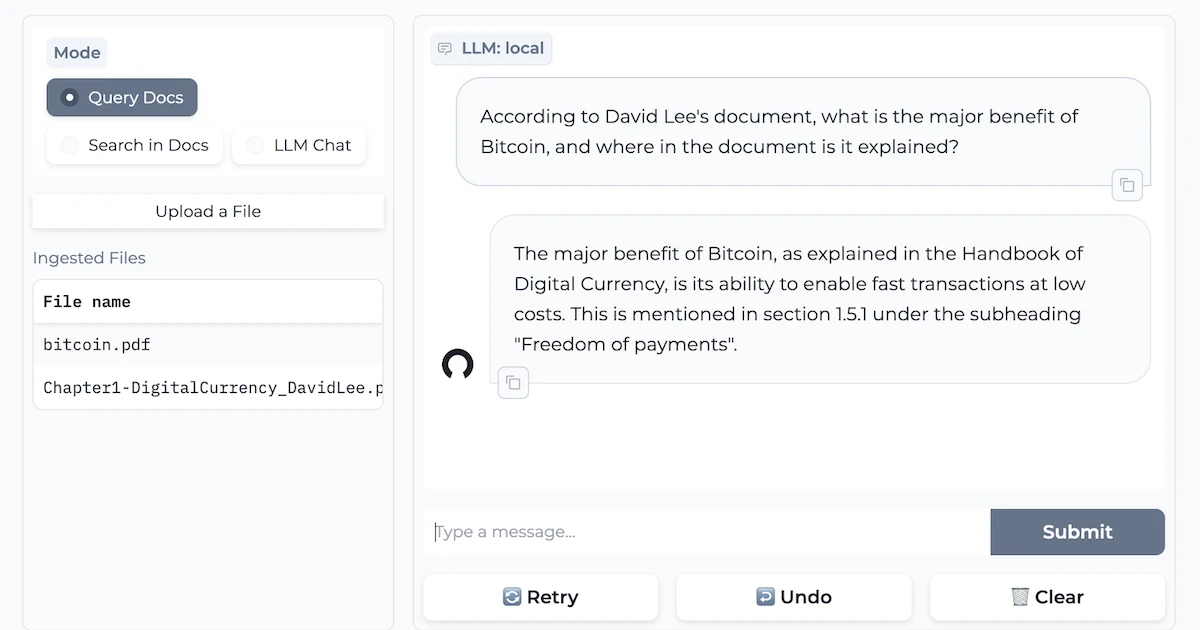The width and height of the screenshot is (1200, 630).
Task: Undo the last chat message
Action: [x=794, y=597]
